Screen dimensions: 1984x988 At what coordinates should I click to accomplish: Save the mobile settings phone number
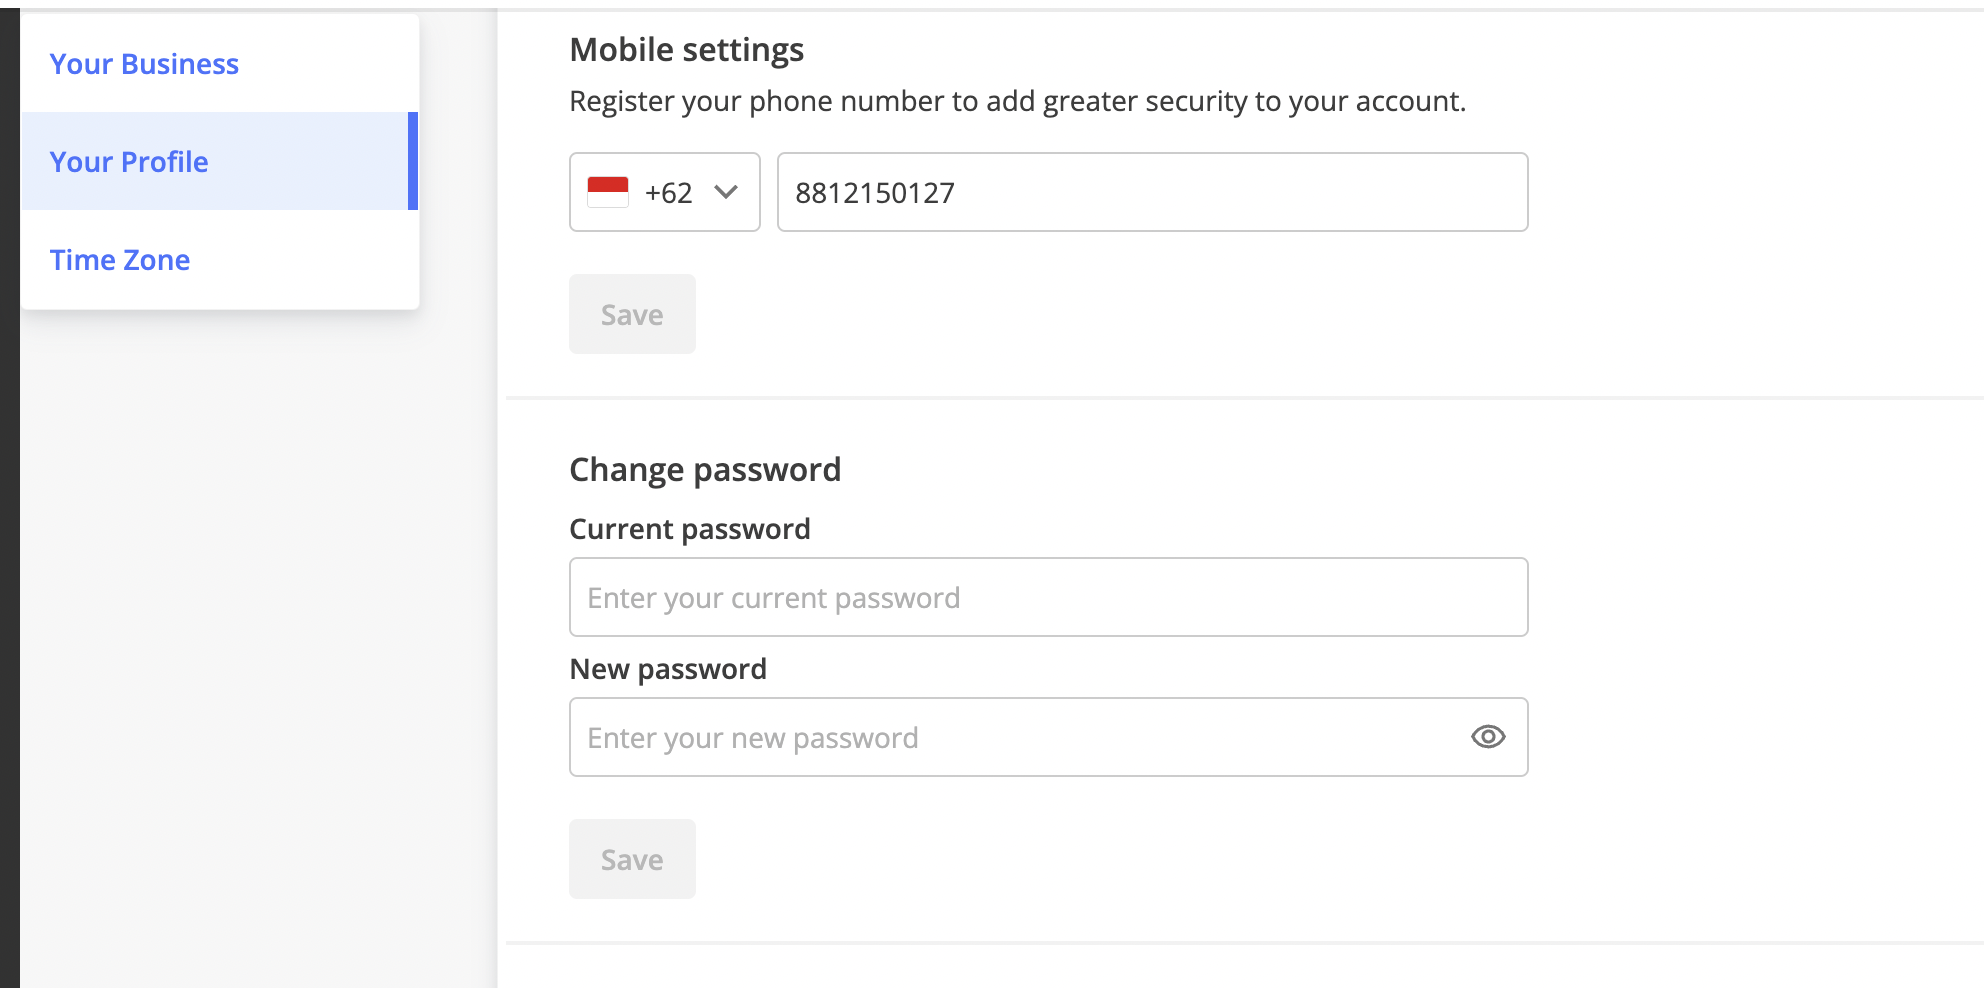pyautogui.click(x=632, y=314)
